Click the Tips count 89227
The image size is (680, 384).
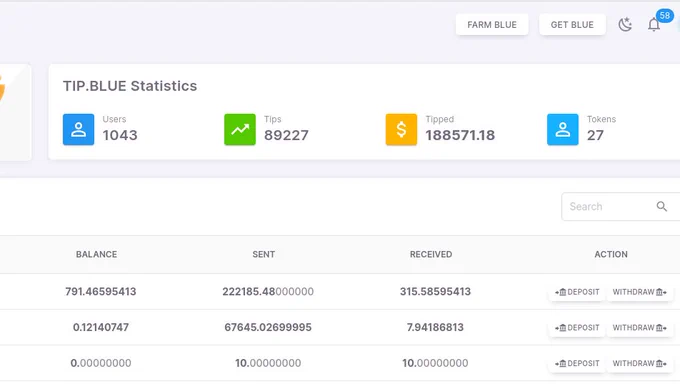tap(286, 135)
